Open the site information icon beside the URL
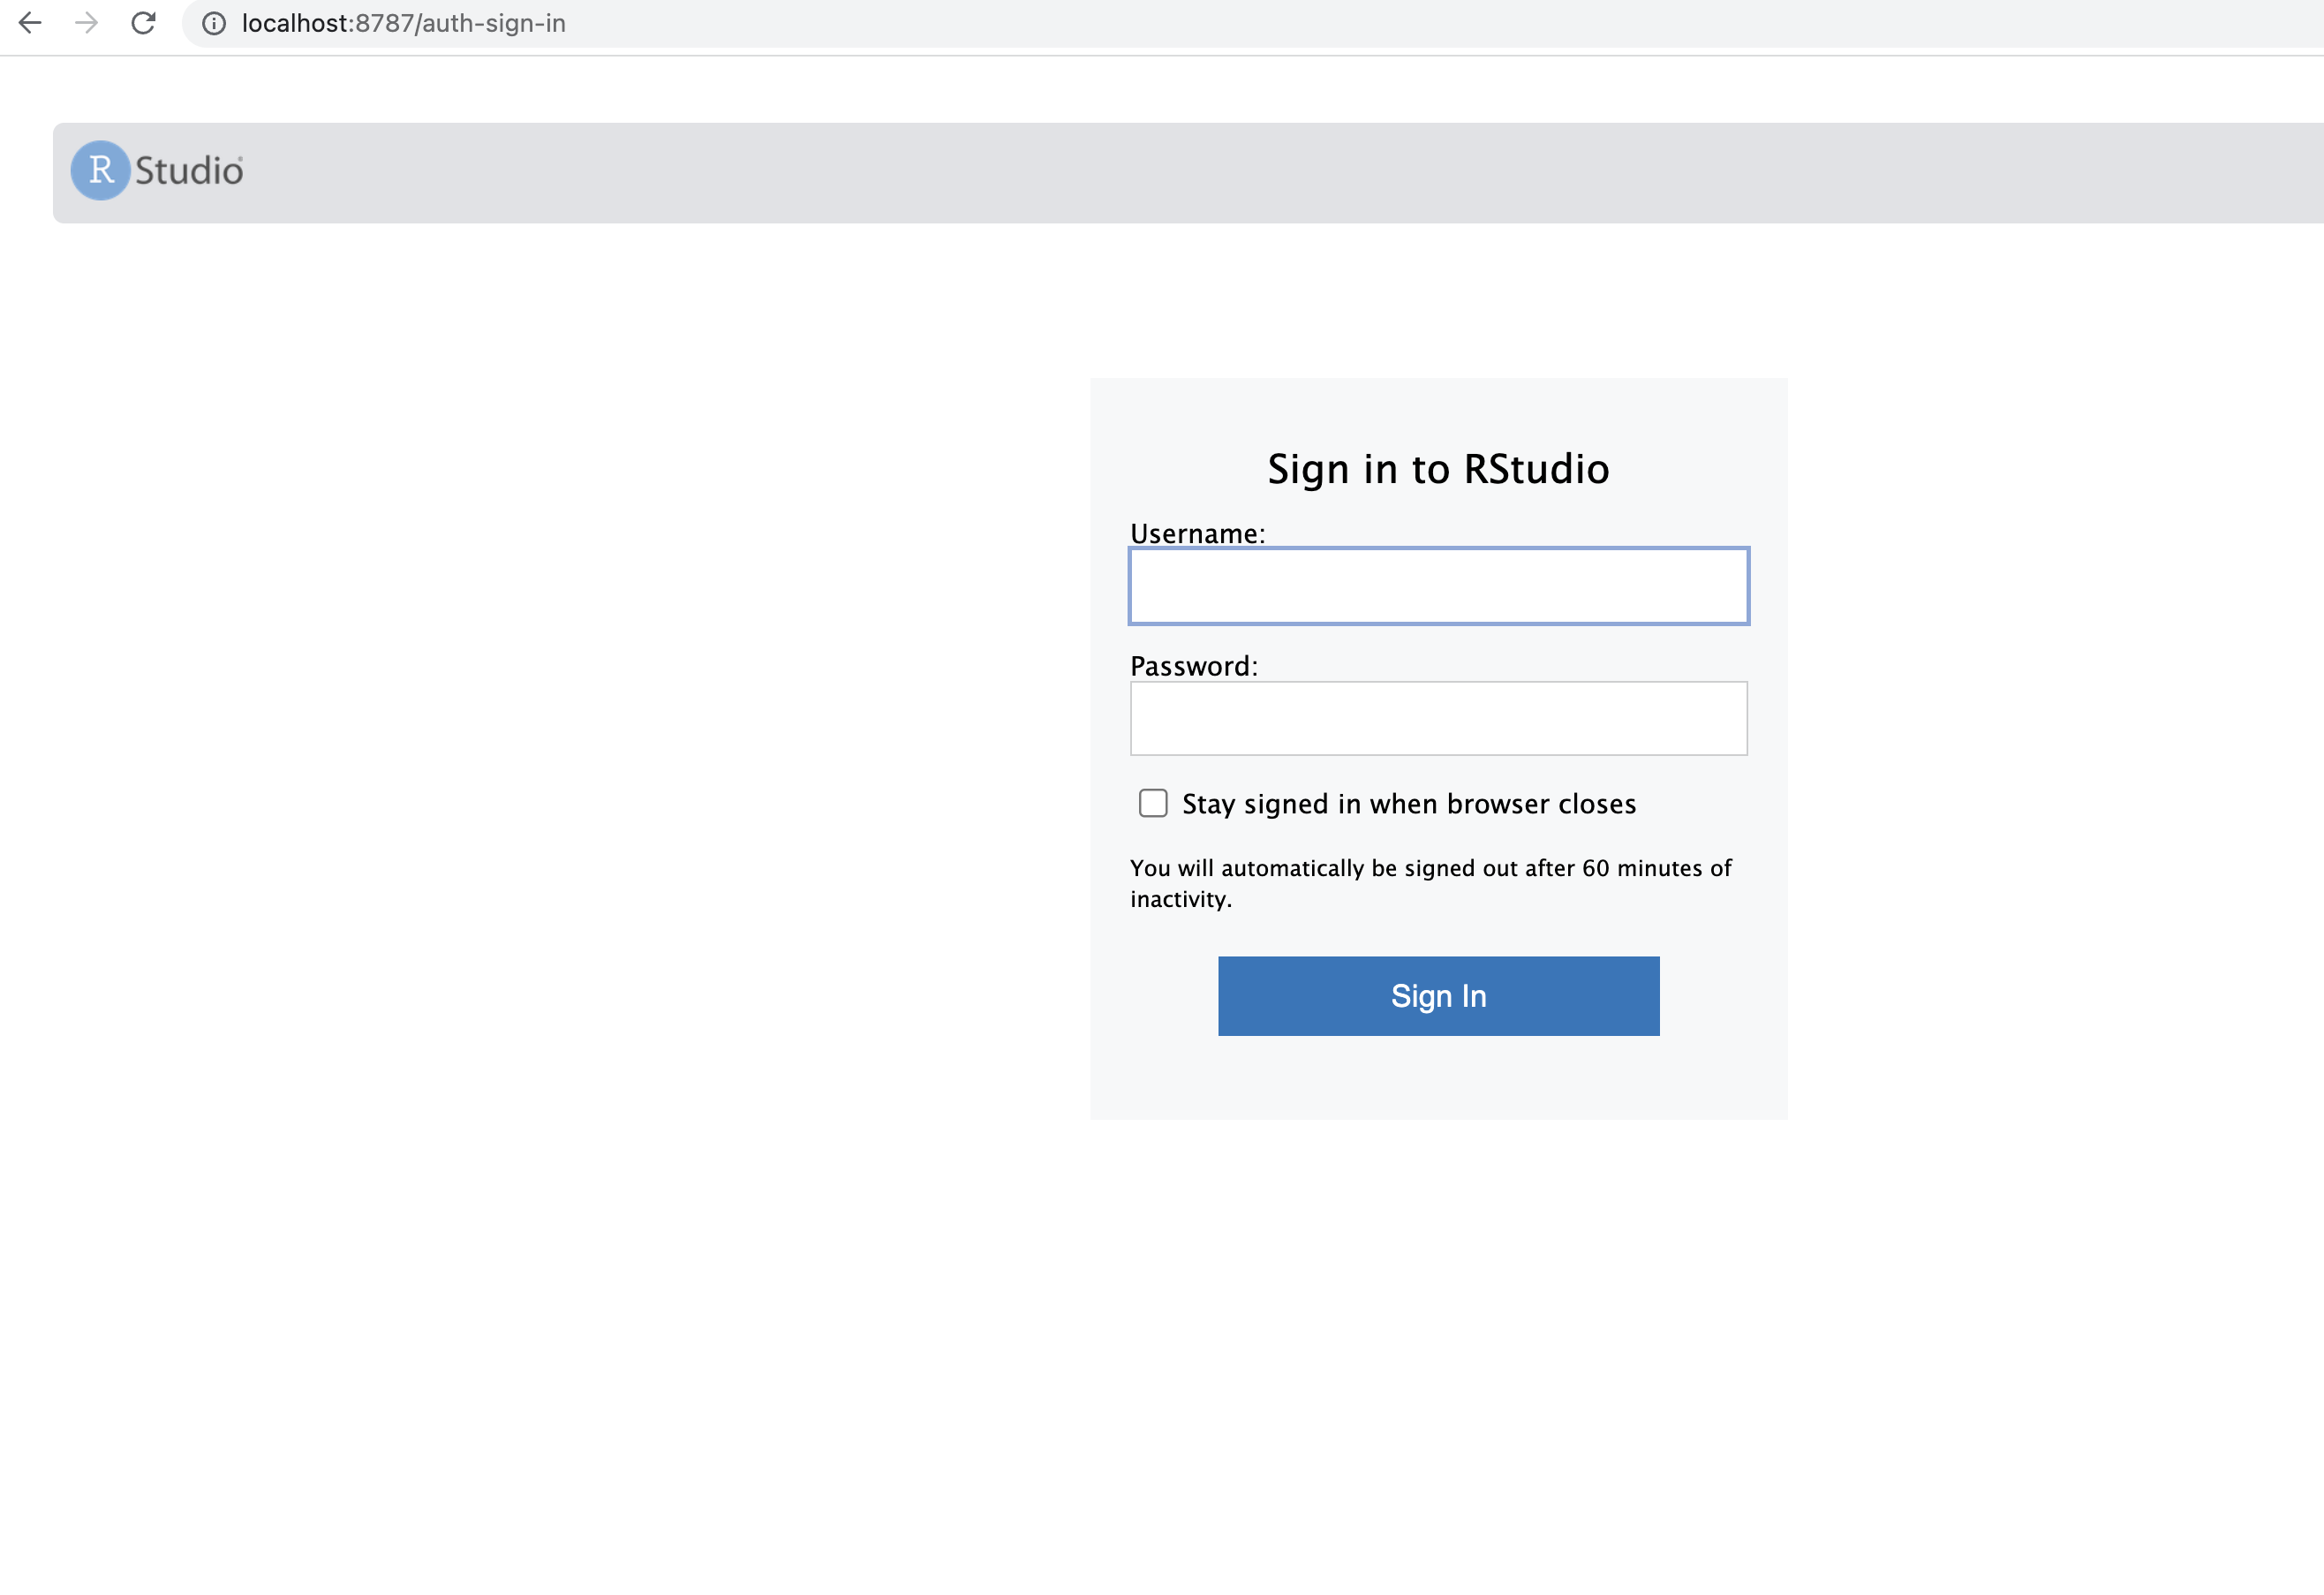This screenshot has width=2324, height=1595. click(213, 23)
